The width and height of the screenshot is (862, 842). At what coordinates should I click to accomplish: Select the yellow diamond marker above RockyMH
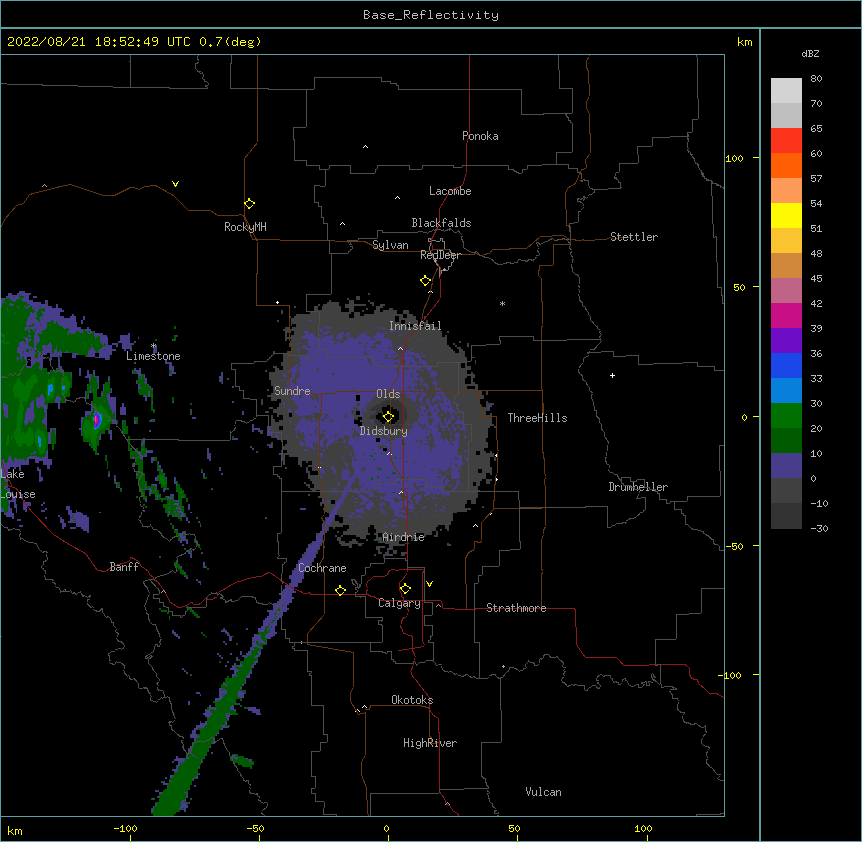click(249, 203)
